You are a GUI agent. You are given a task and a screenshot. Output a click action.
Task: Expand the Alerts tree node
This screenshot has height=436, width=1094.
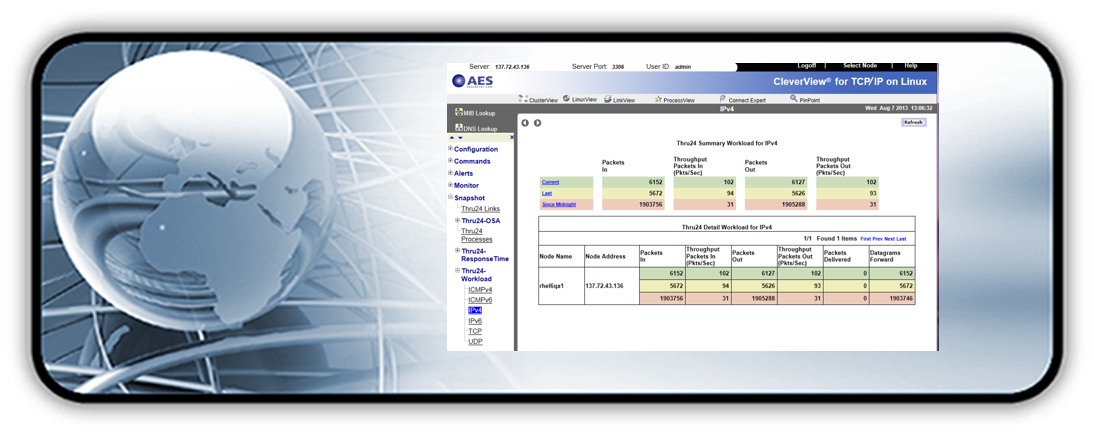click(451, 172)
